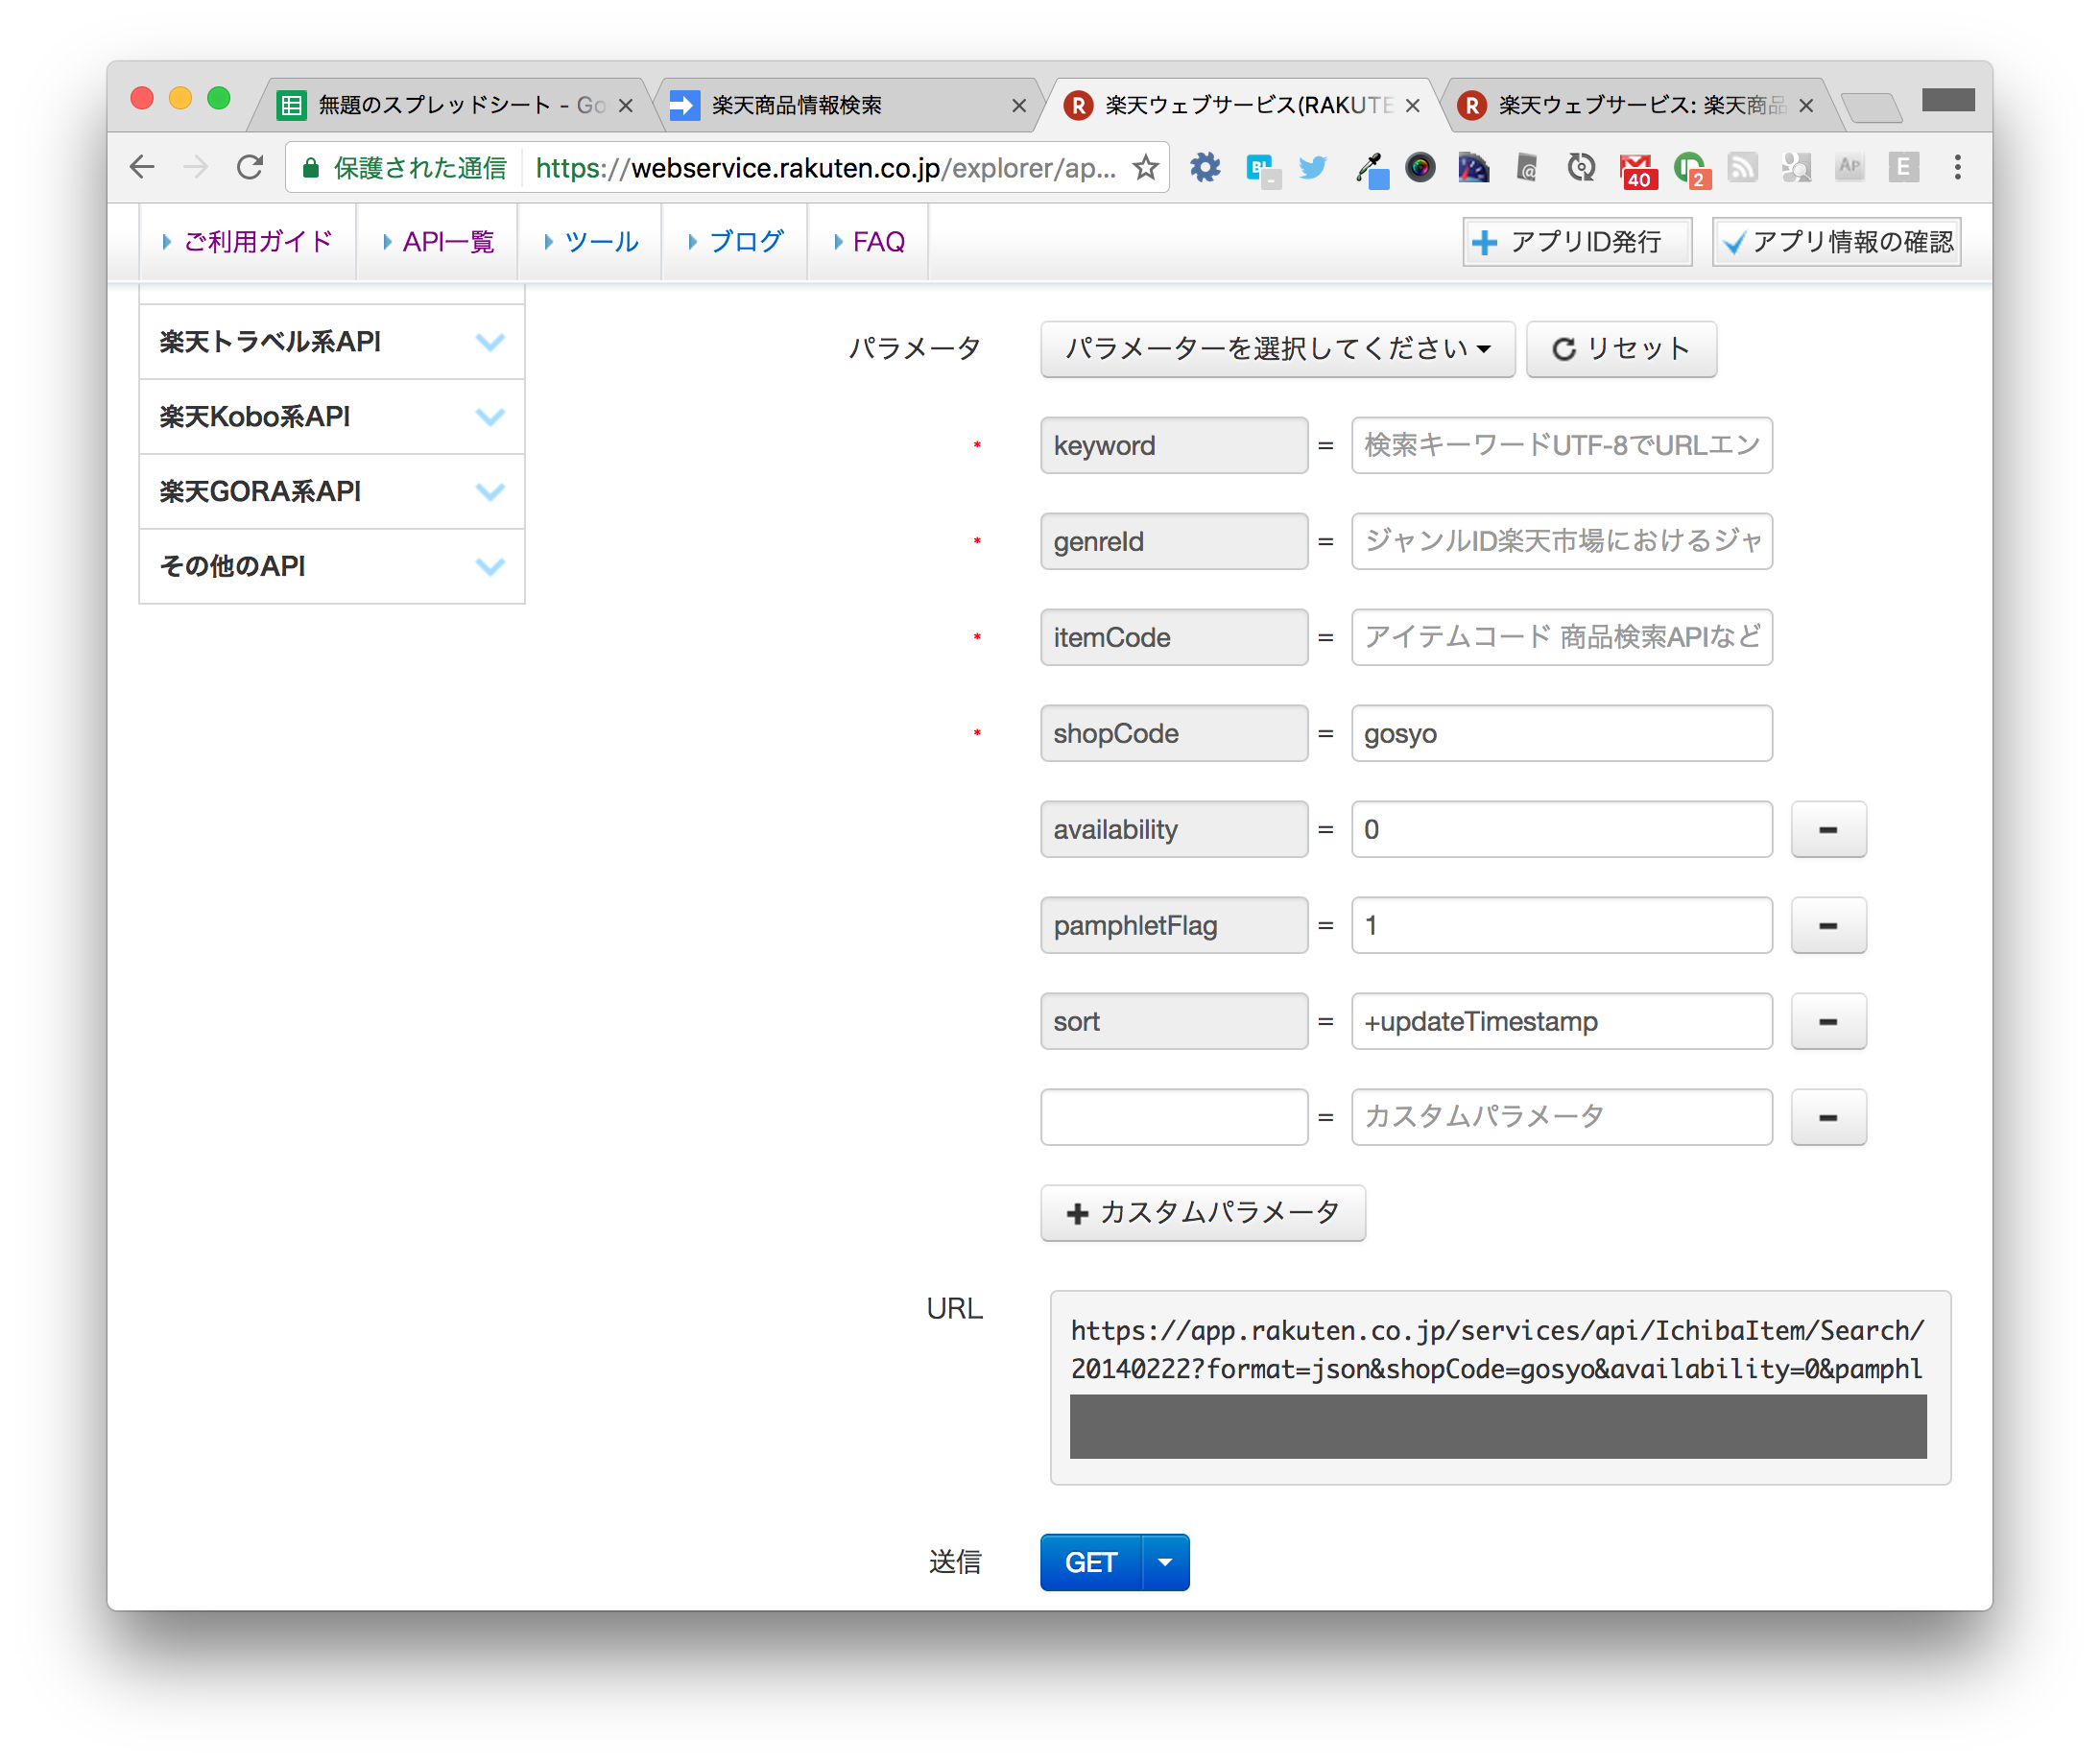Click the greyed AP extension icon
The width and height of the screenshot is (2100, 1764).
1849,167
